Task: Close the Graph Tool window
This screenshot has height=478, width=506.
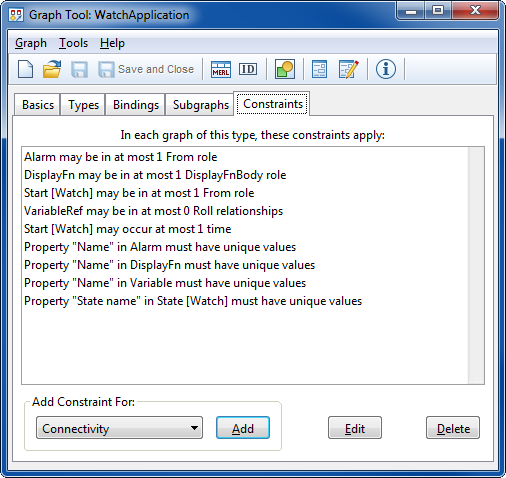Action: click(x=475, y=11)
